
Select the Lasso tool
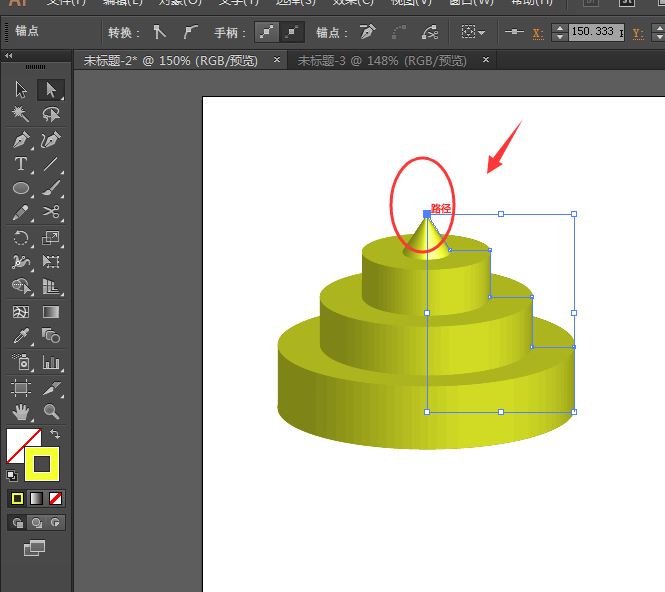(51, 114)
